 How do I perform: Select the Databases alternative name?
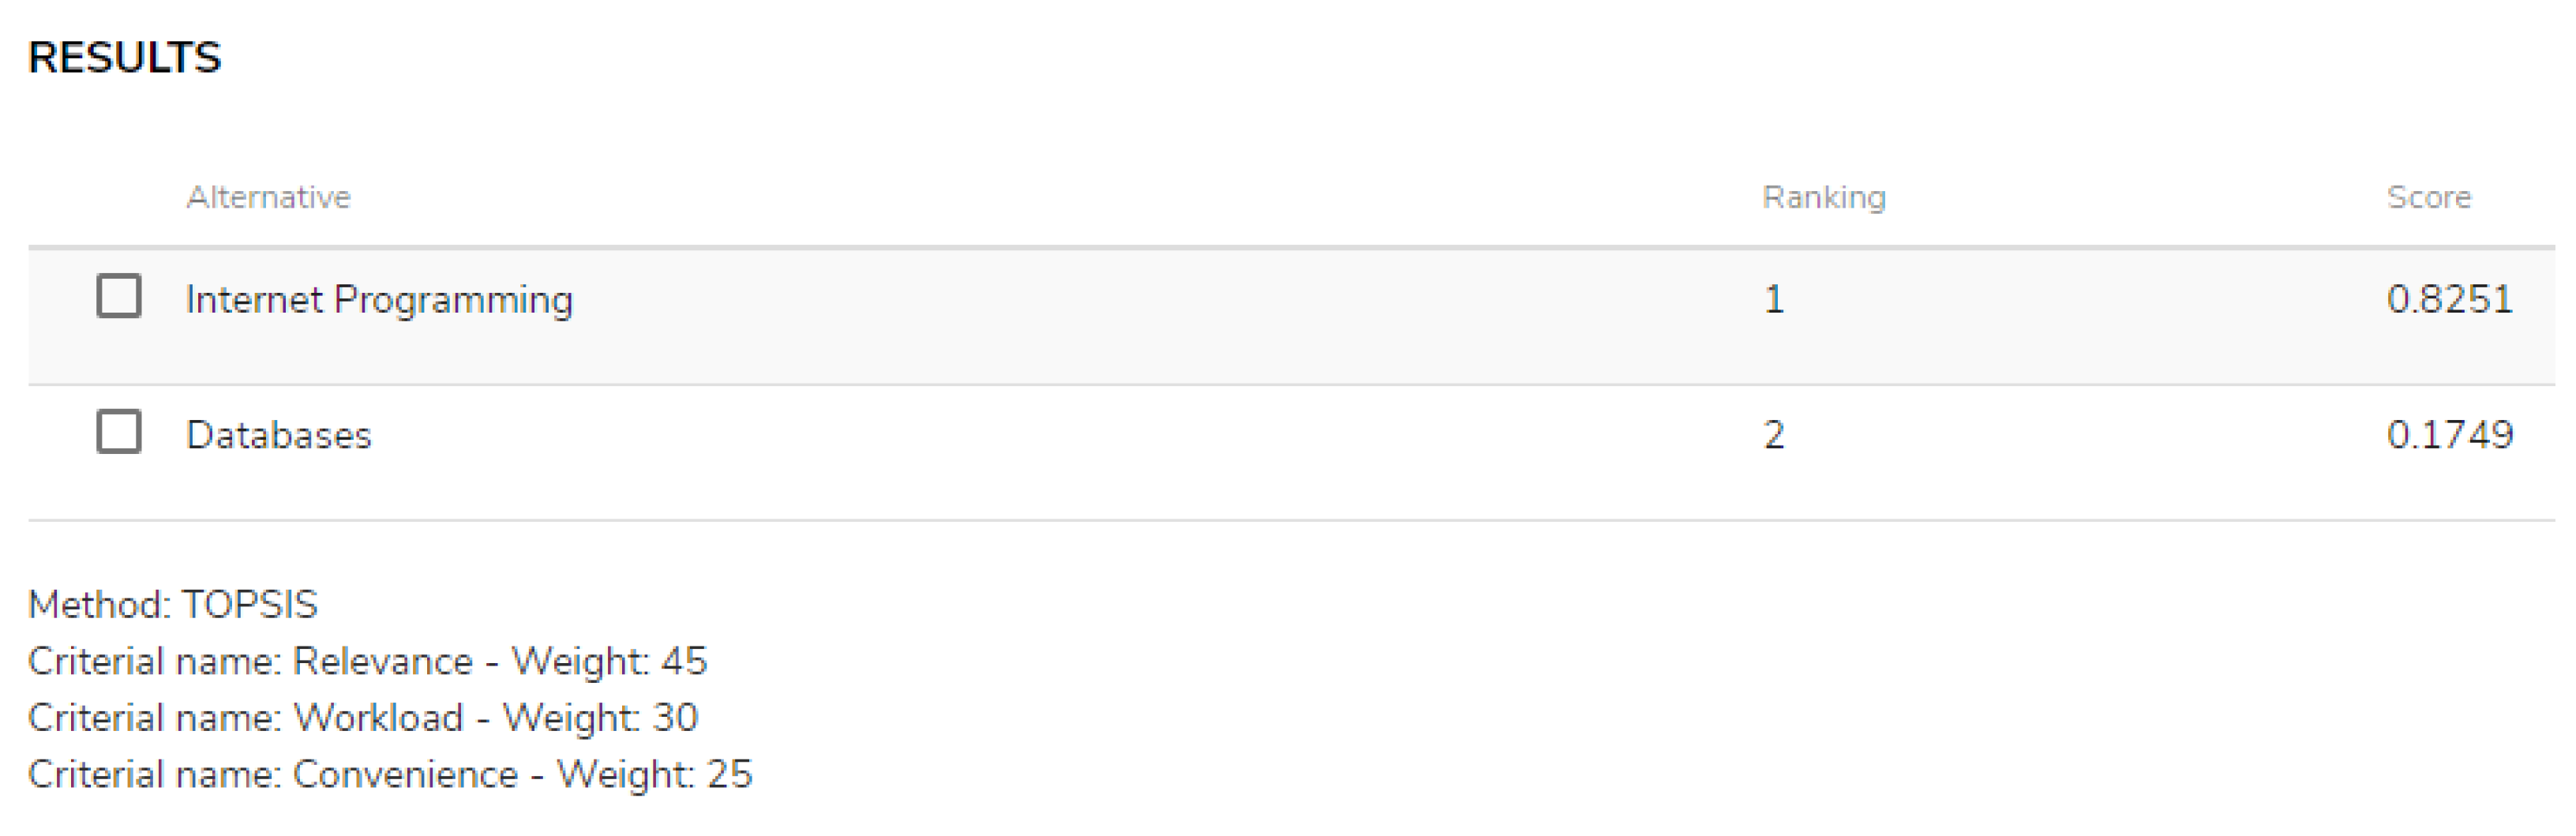278,435
